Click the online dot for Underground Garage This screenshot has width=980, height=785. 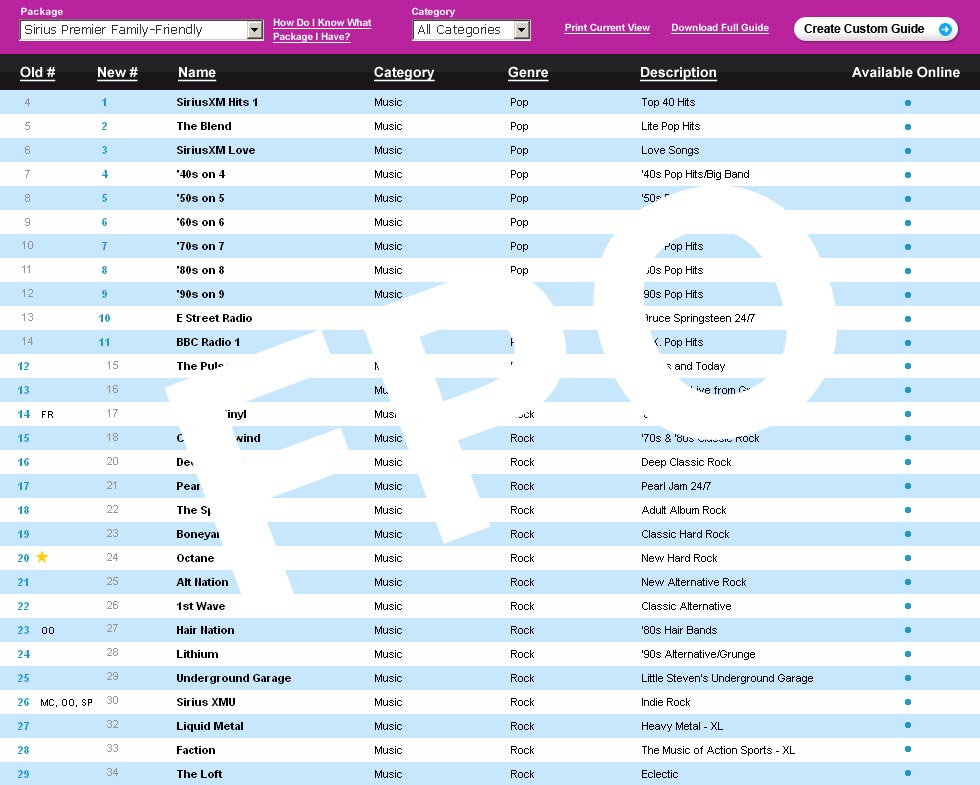(908, 678)
